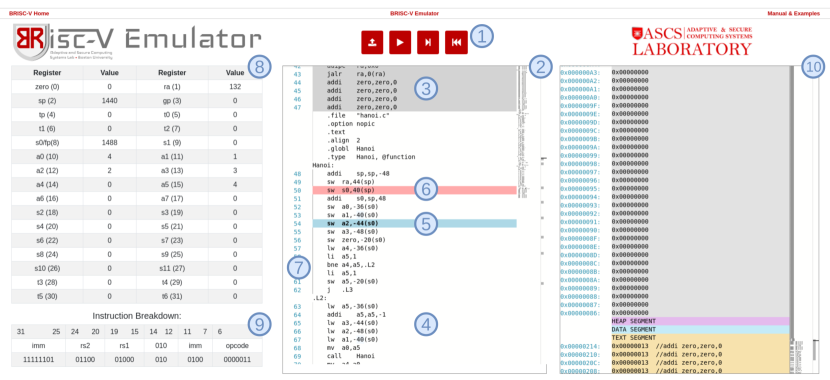
Task: Open the BRISC-V Home link
Action: 29,13
